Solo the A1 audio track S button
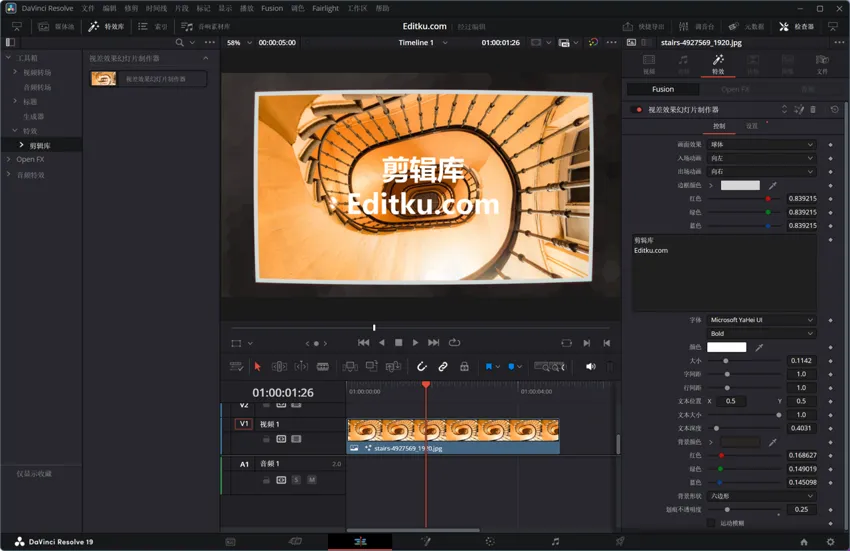This screenshot has width=850, height=551. point(296,480)
